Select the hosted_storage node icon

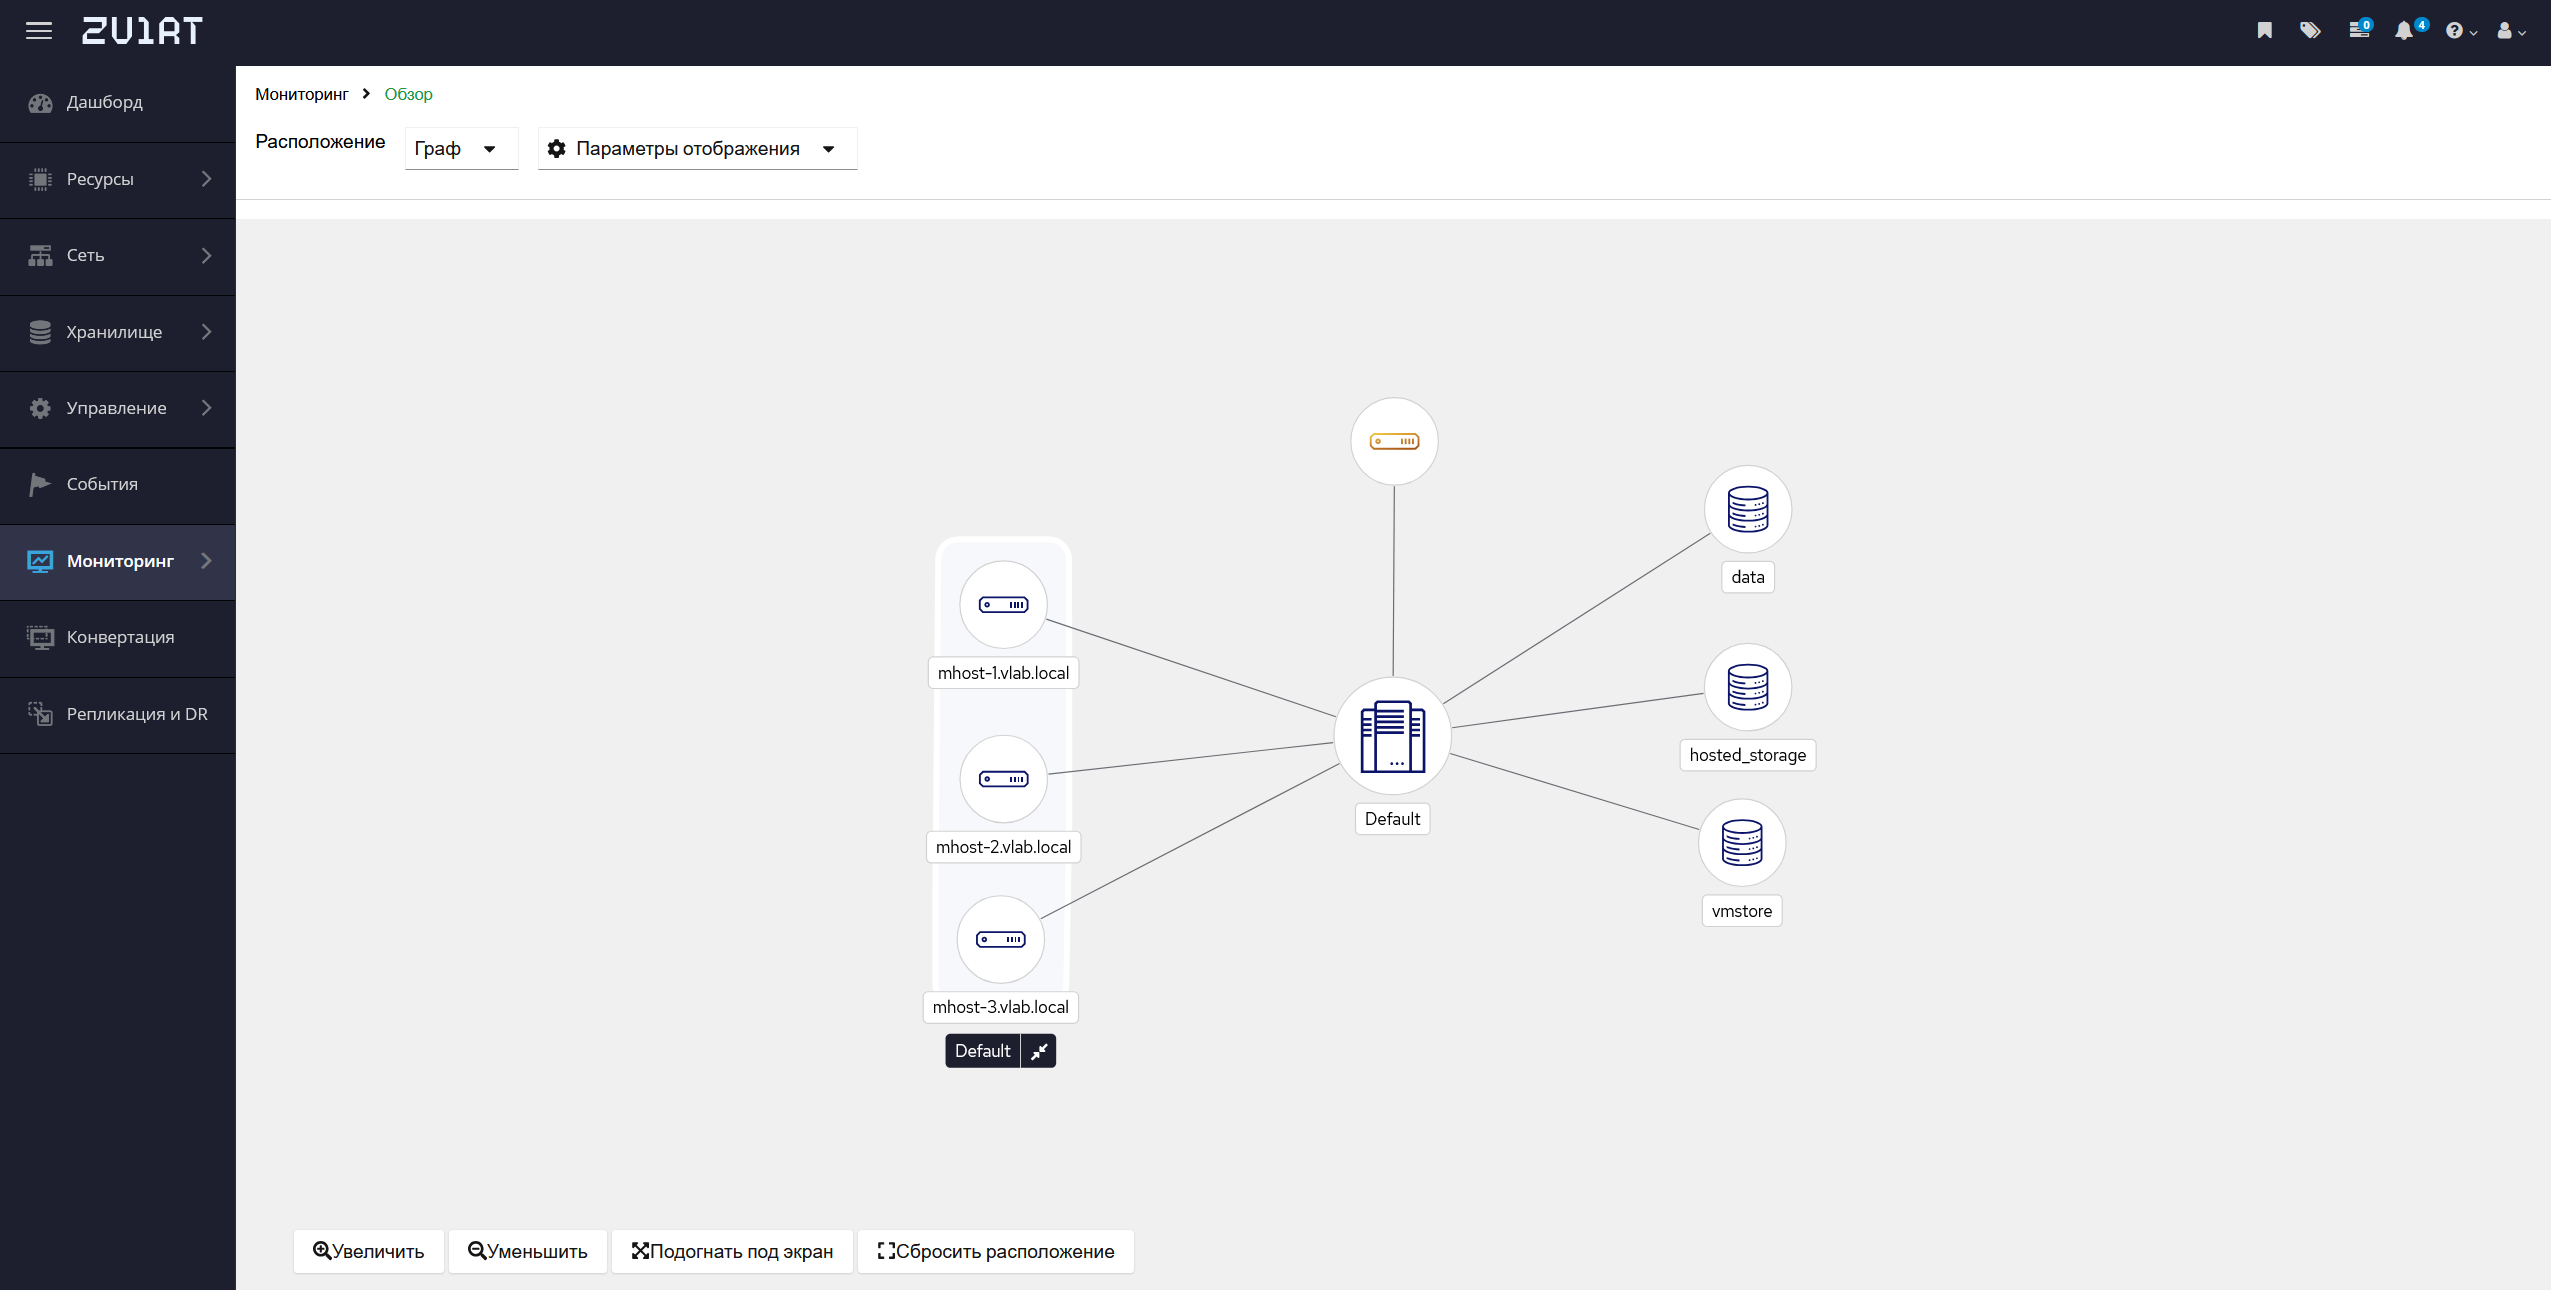click(x=1748, y=688)
